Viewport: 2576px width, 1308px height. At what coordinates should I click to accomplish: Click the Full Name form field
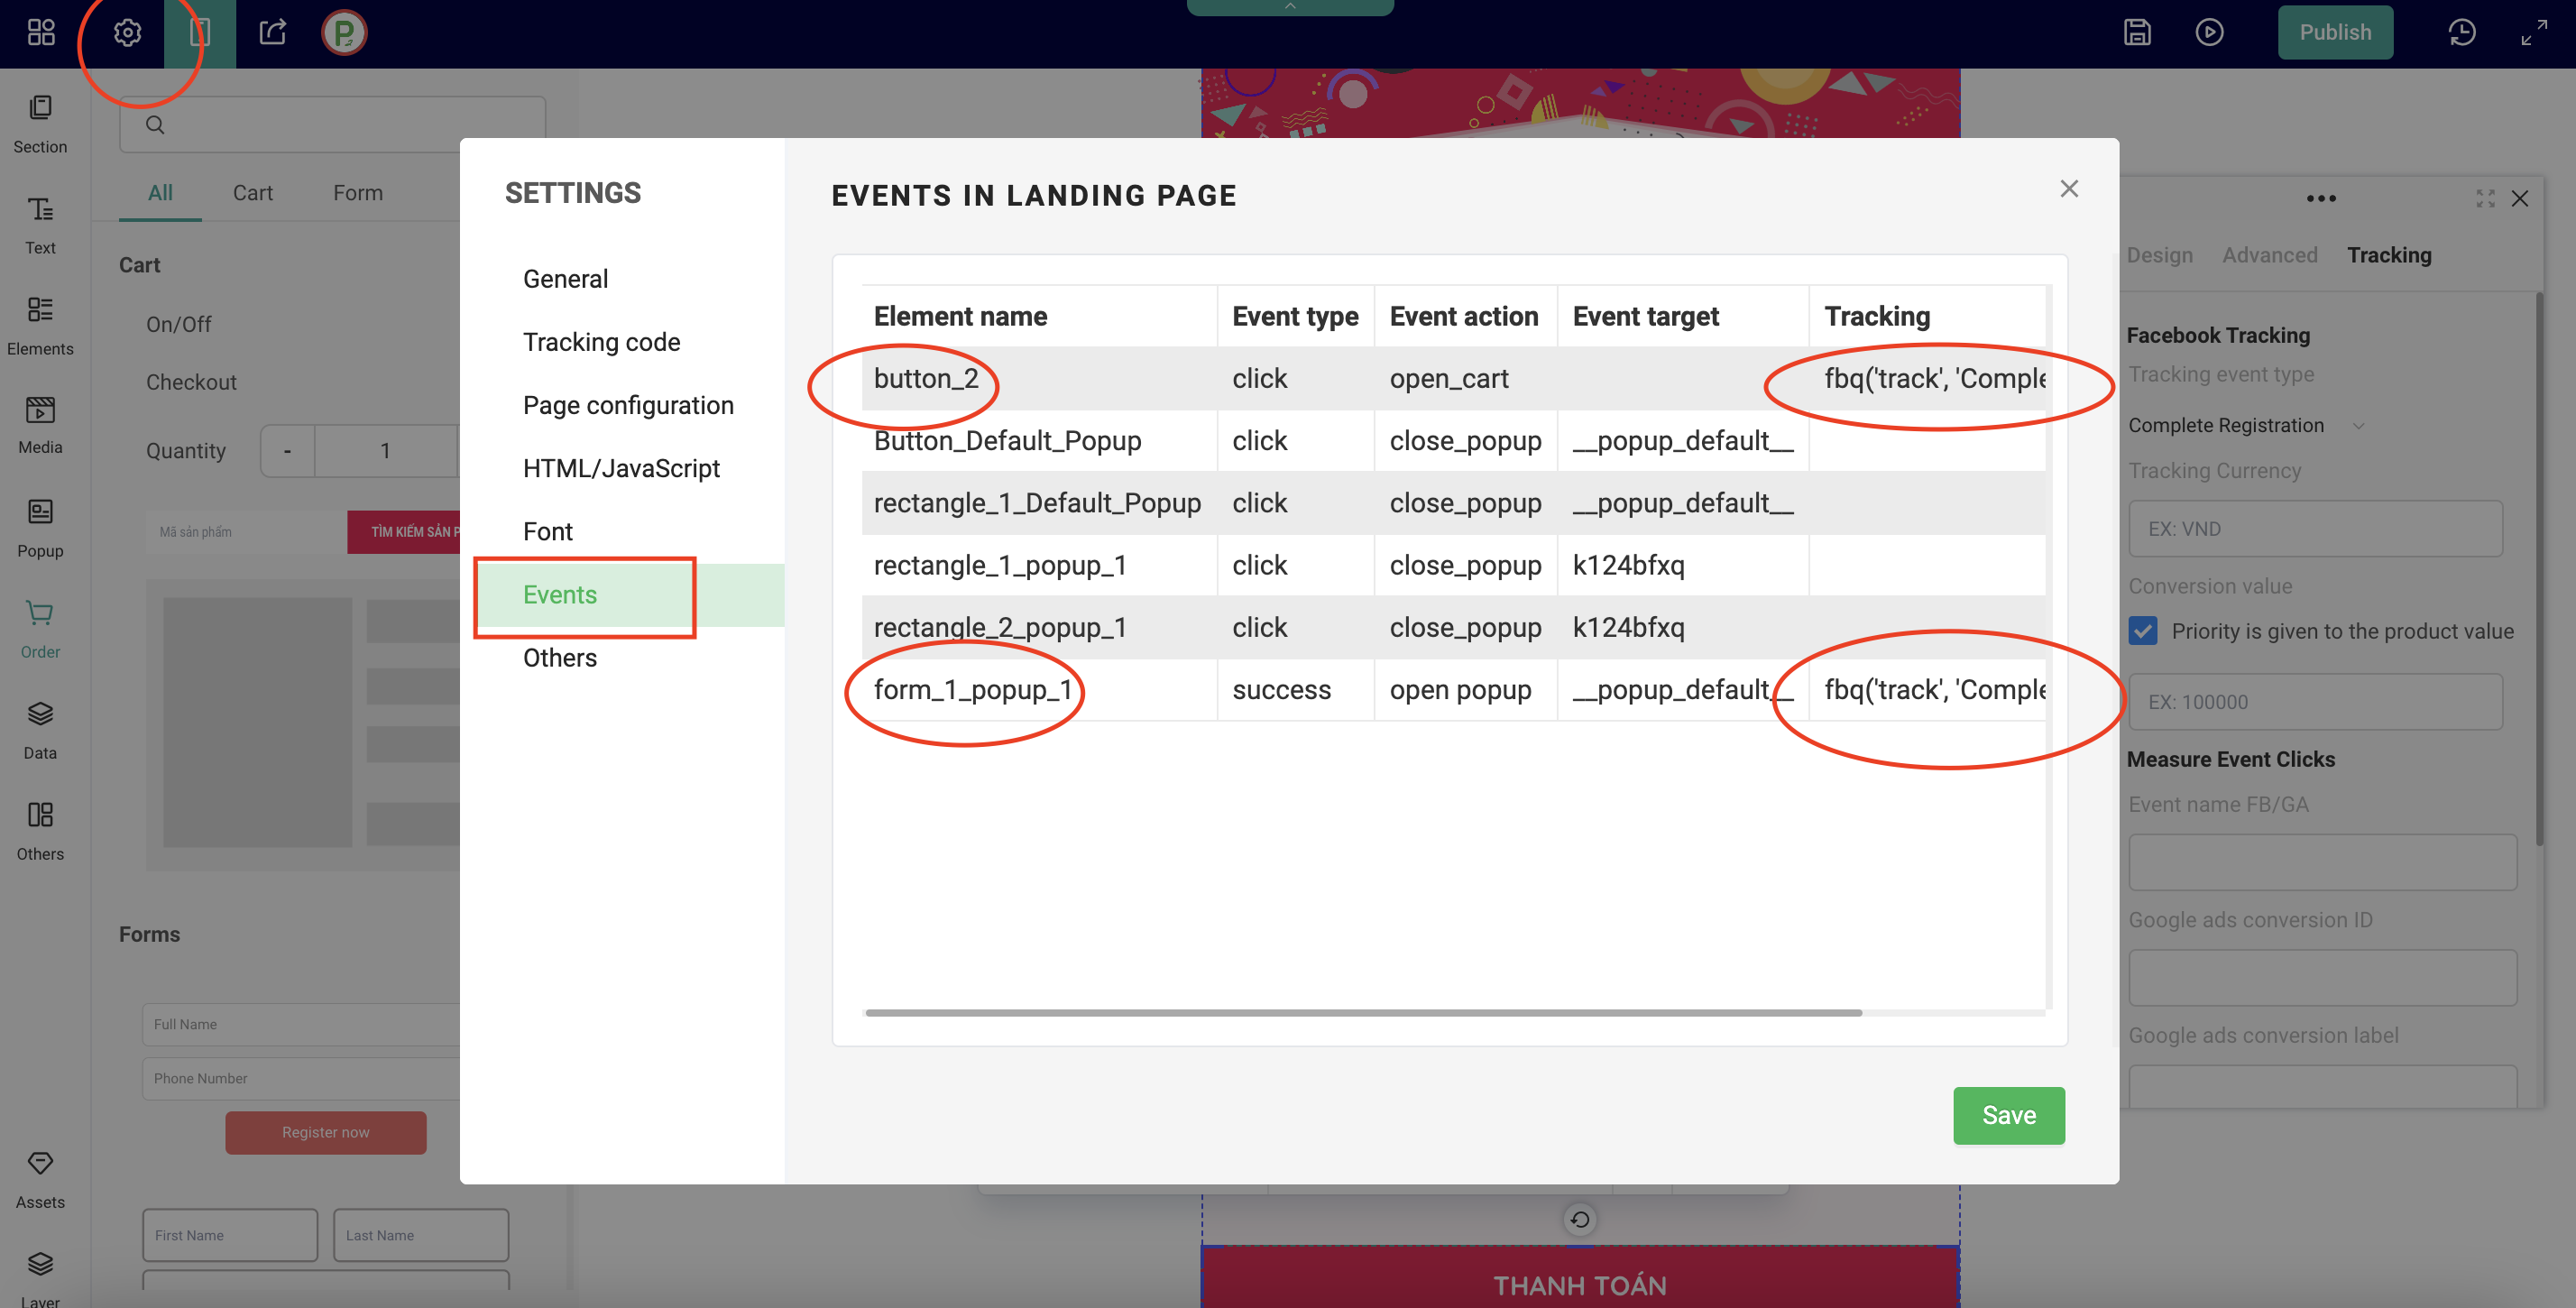tap(302, 1024)
